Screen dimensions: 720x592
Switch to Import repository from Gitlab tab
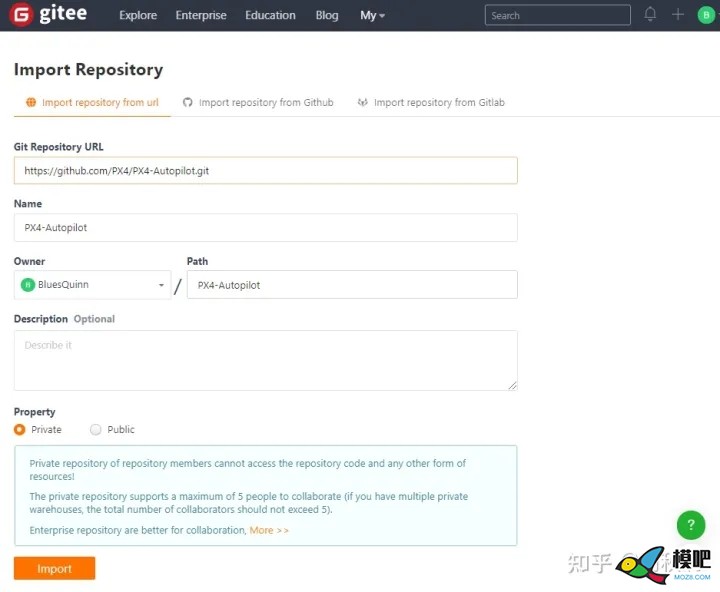click(431, 102)
